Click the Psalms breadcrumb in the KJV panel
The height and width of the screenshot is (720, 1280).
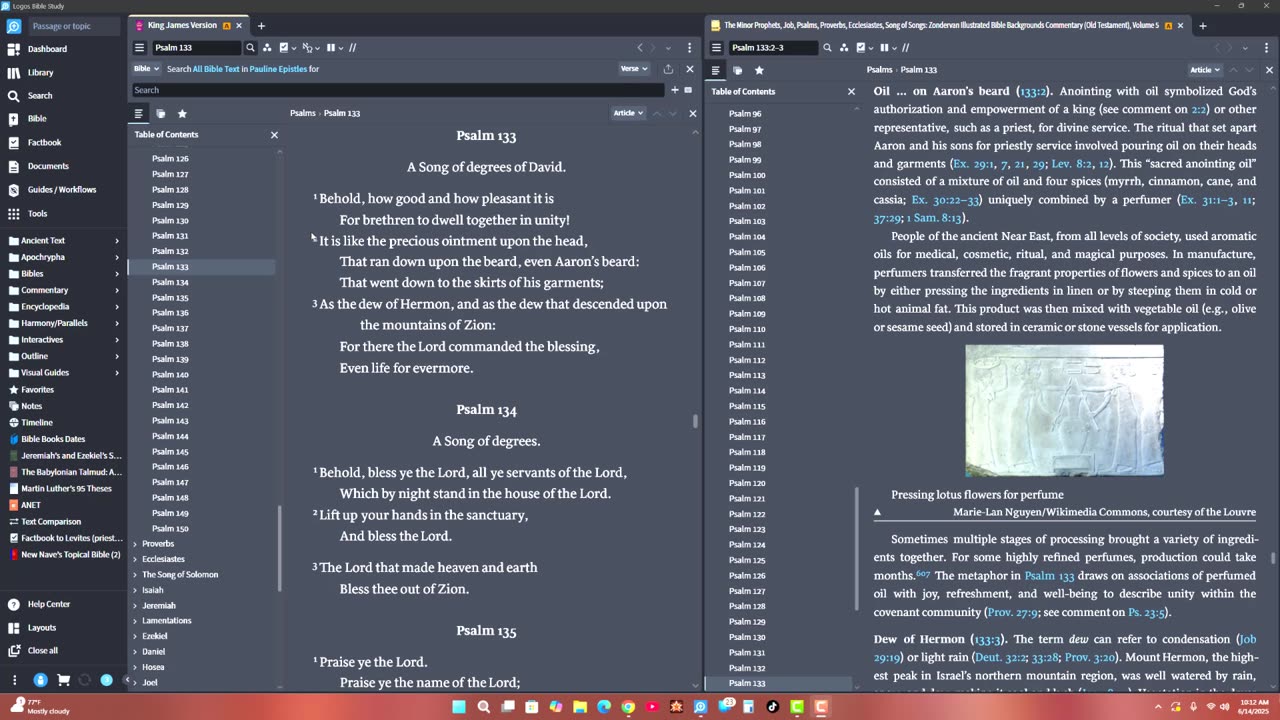point(302,113)
